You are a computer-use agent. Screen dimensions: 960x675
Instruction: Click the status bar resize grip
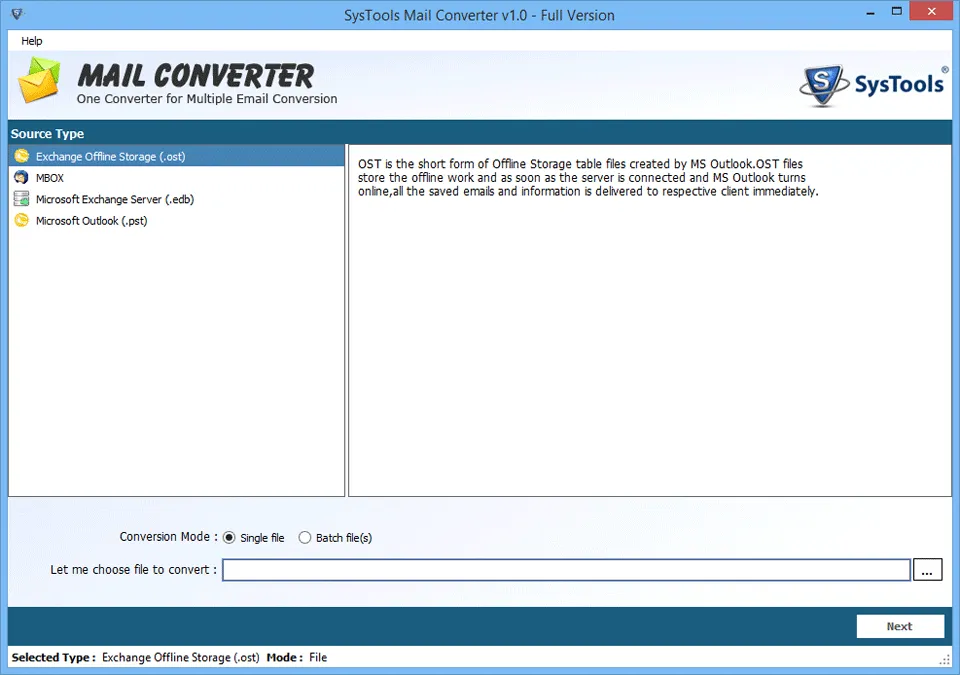(945, 660)
